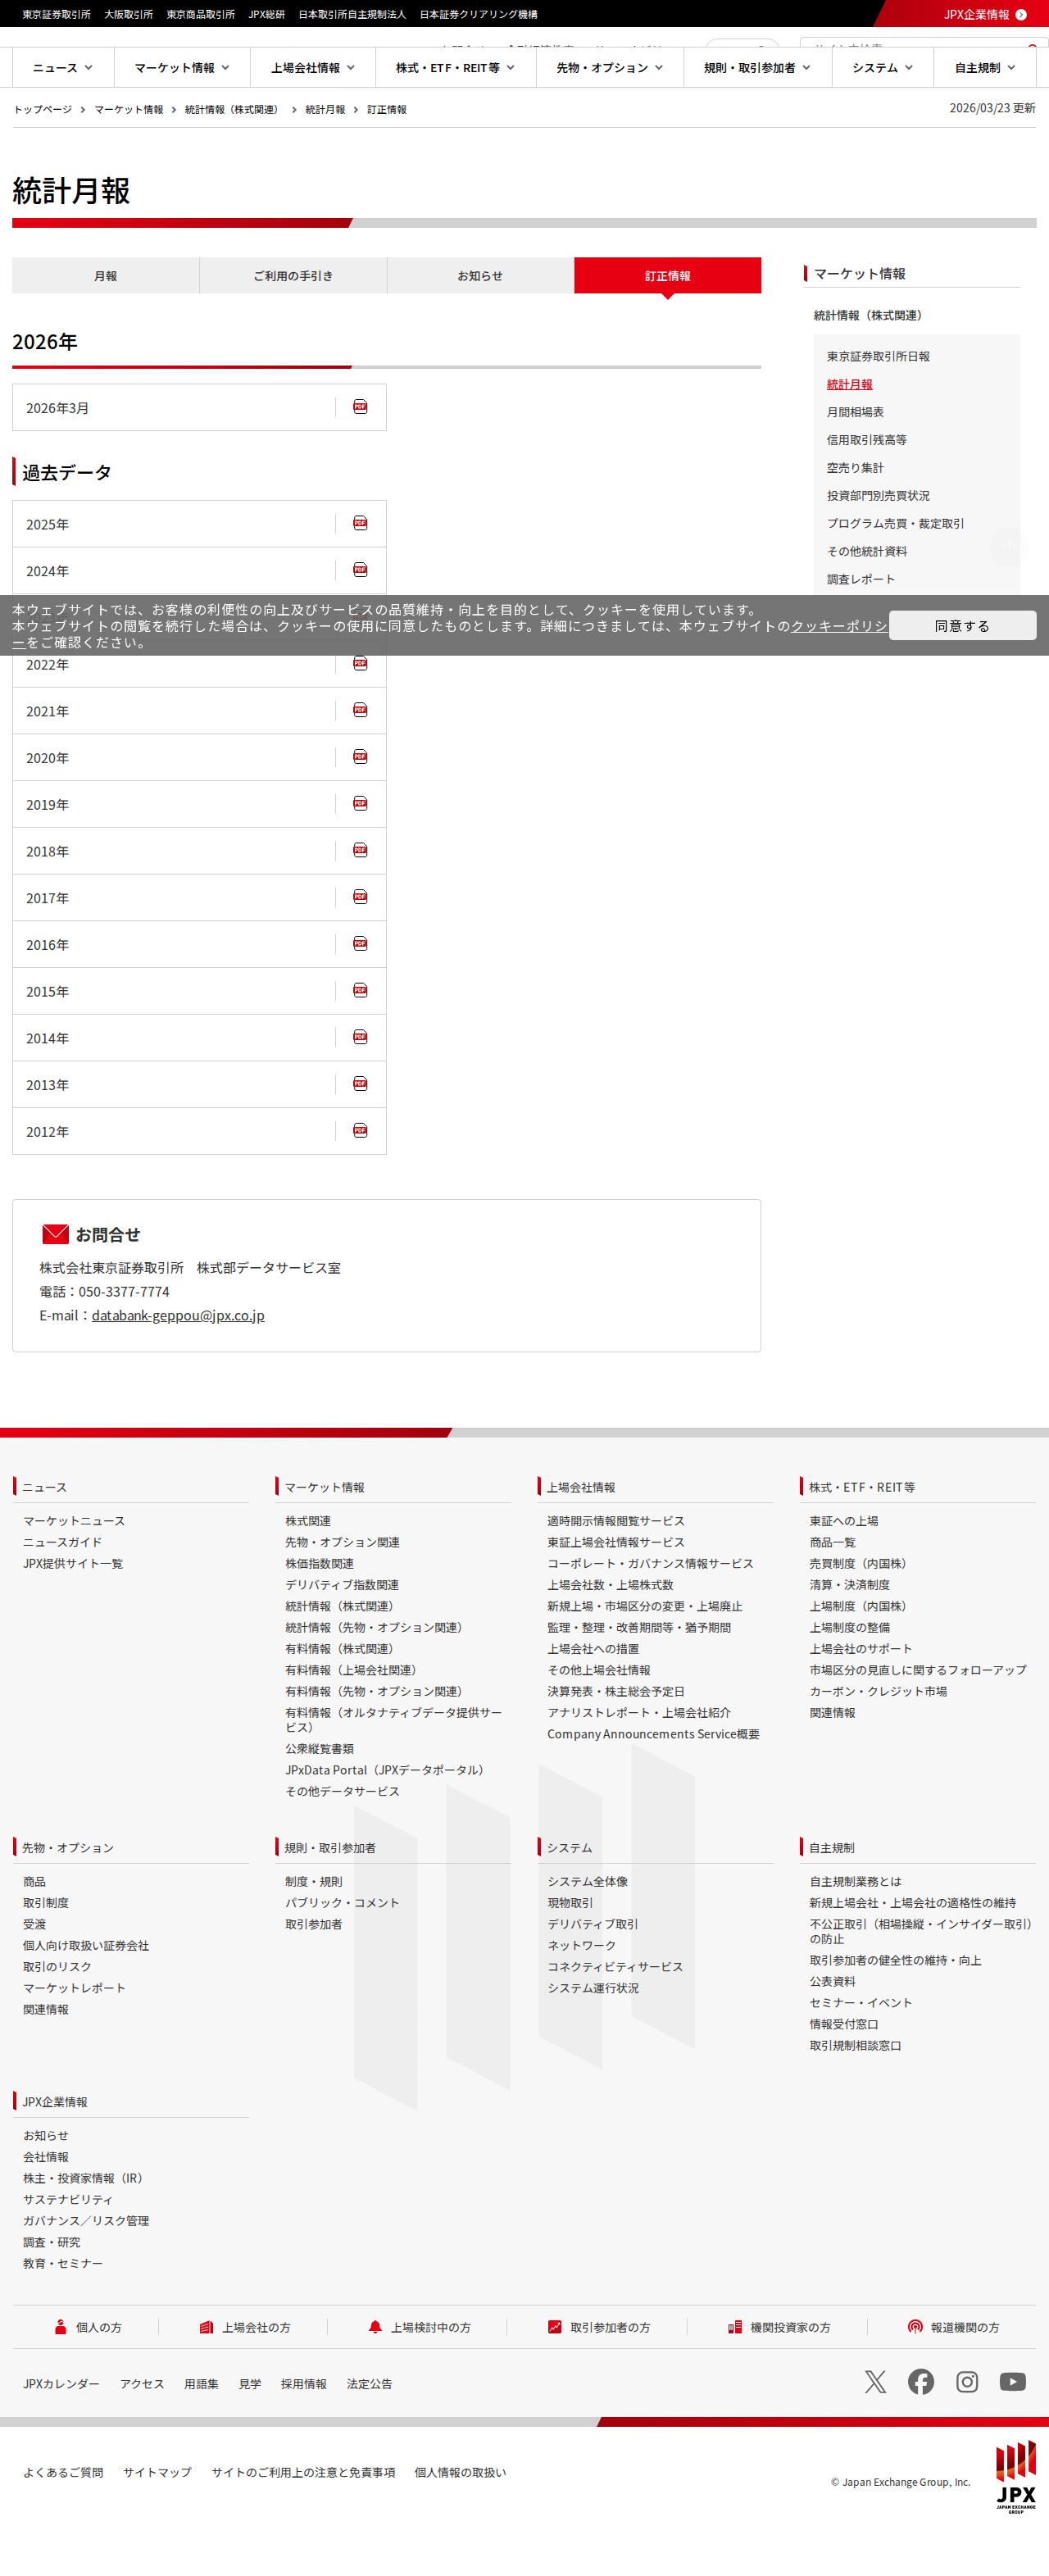Open 信用取引残高等 in the sidebar
The image size is (1049, 2576).
(866, 440)
